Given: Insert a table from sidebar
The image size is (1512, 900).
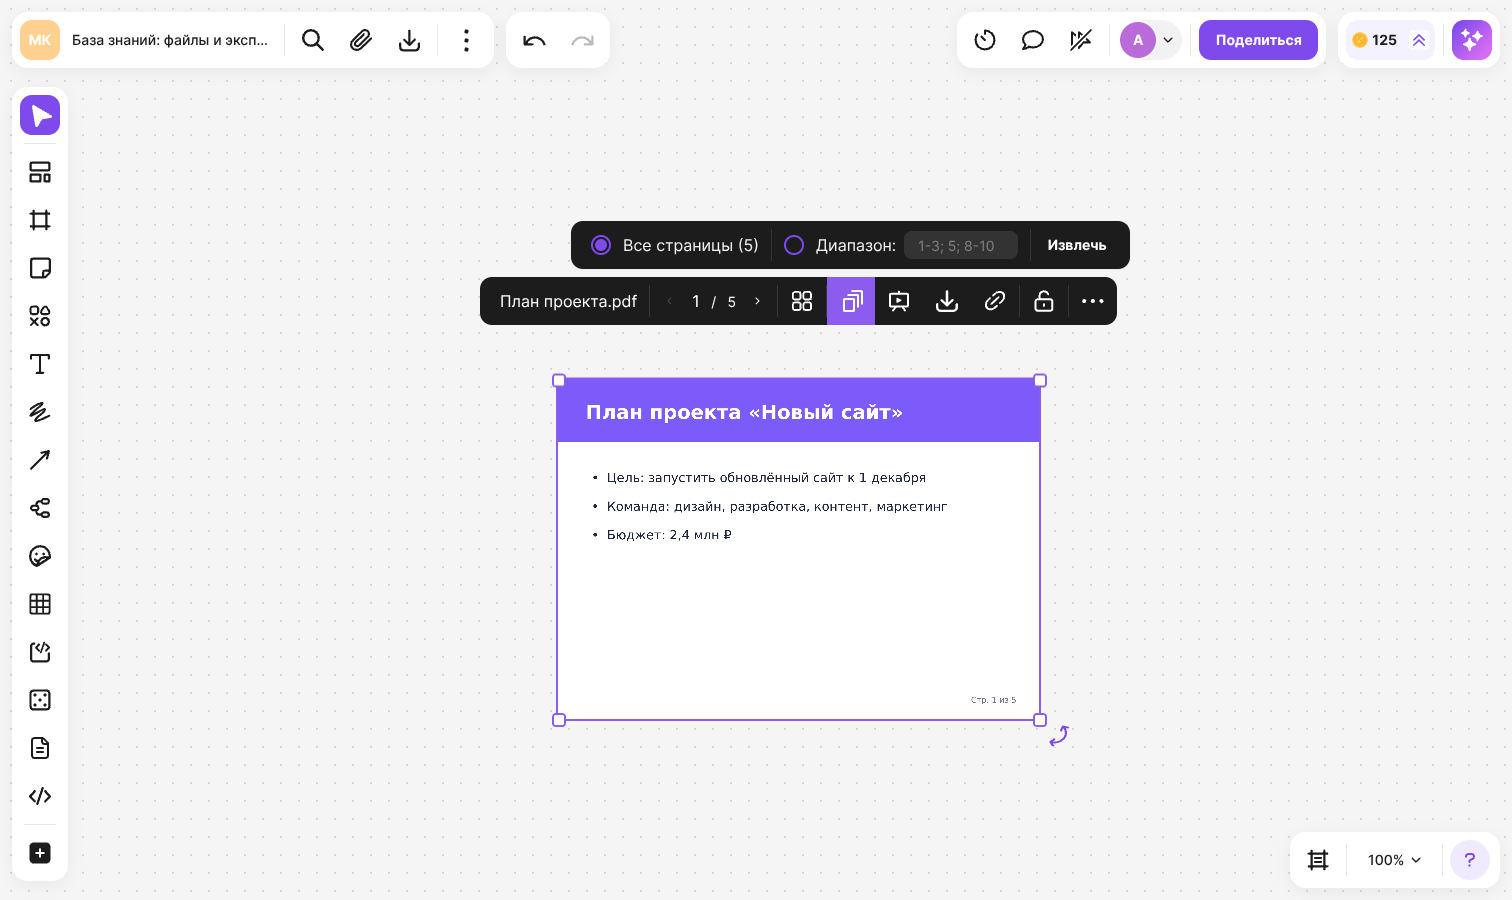Looking at the screenshot, I should 40,604.
